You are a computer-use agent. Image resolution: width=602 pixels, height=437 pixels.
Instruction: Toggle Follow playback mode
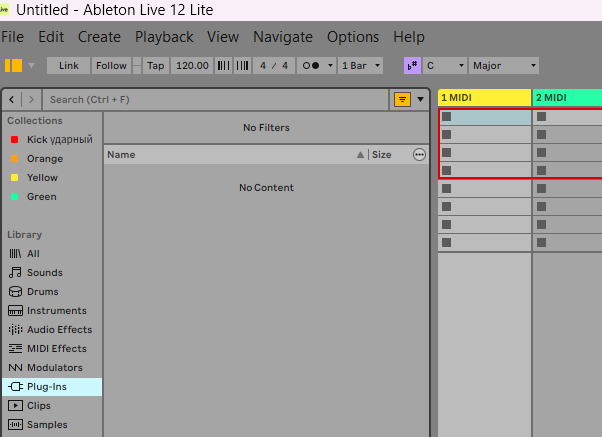coord(111,65)
